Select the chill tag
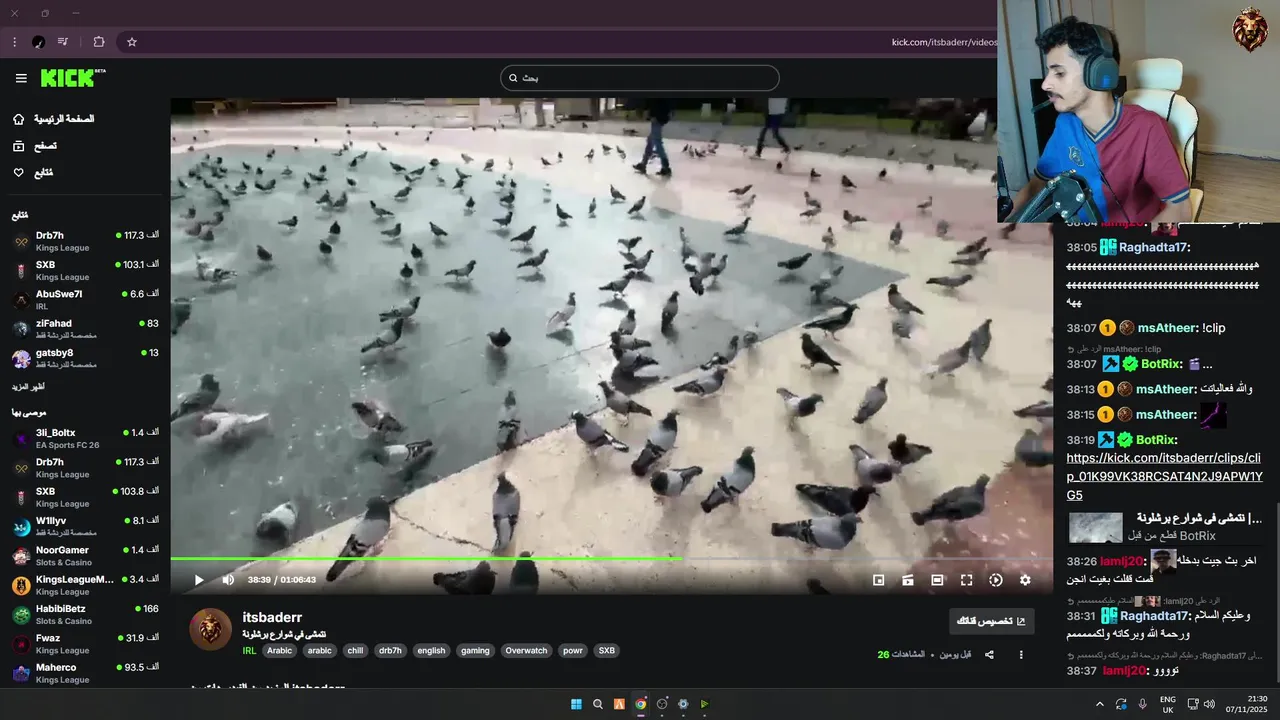Image resolution: width=1280 pixels, height=720 pixels. pyautogui.click(x=355, y=651)
